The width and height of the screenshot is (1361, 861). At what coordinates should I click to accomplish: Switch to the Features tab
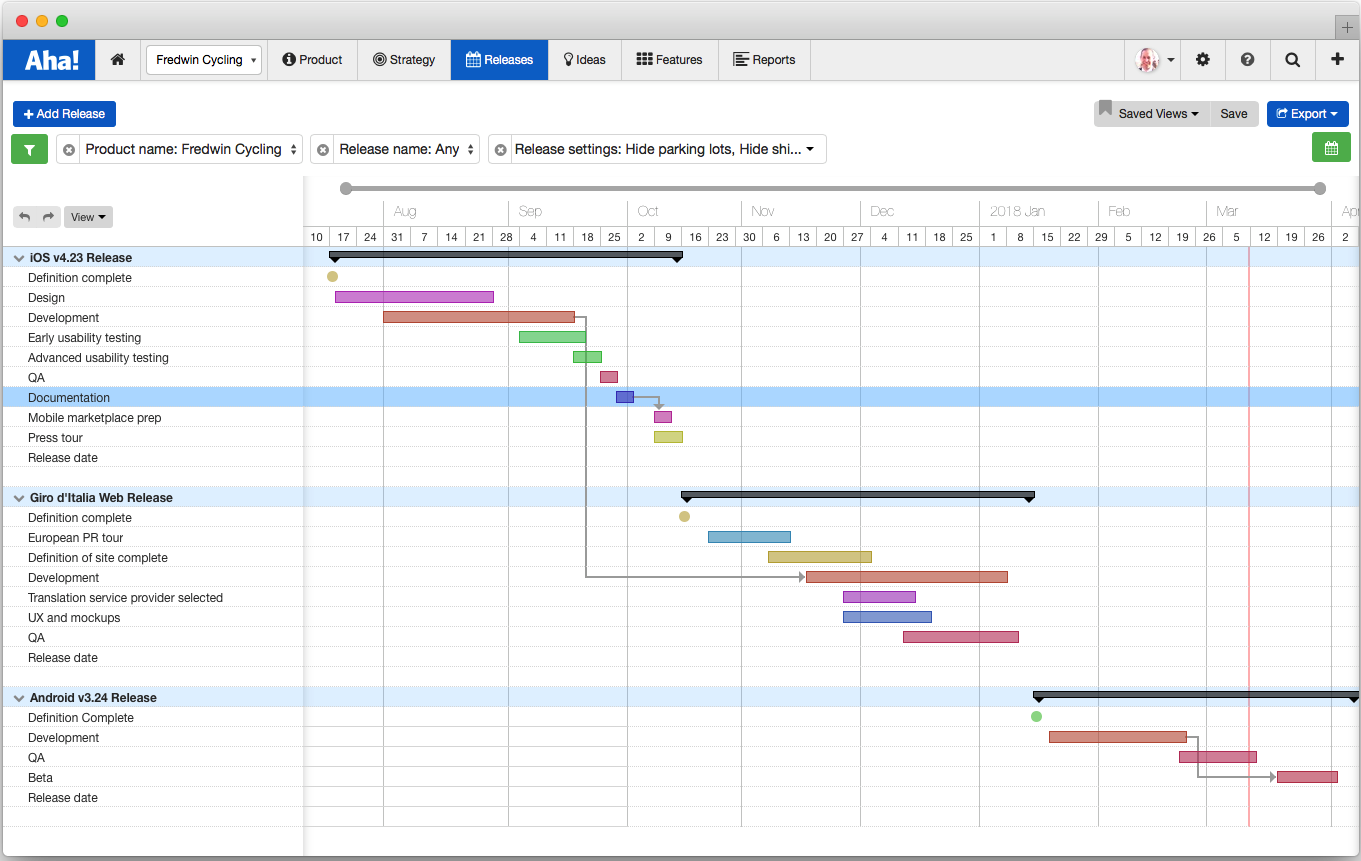click(x=669, y=59)
